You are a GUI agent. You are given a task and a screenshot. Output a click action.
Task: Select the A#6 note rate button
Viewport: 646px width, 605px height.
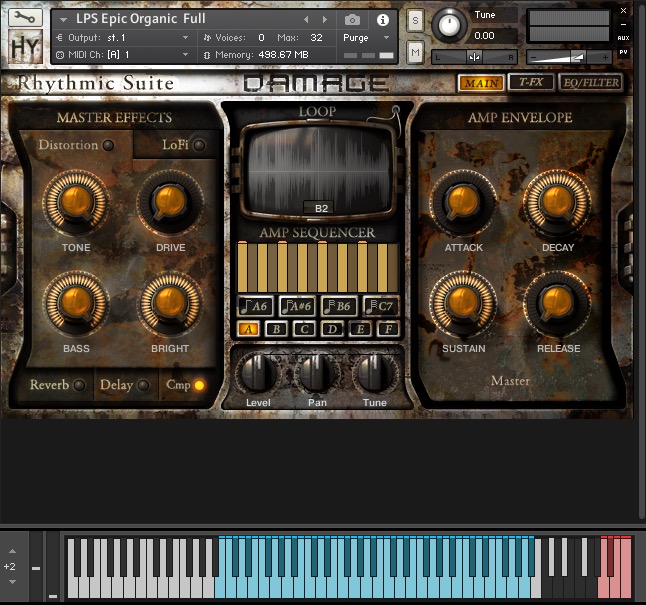[x=297, y=306]
